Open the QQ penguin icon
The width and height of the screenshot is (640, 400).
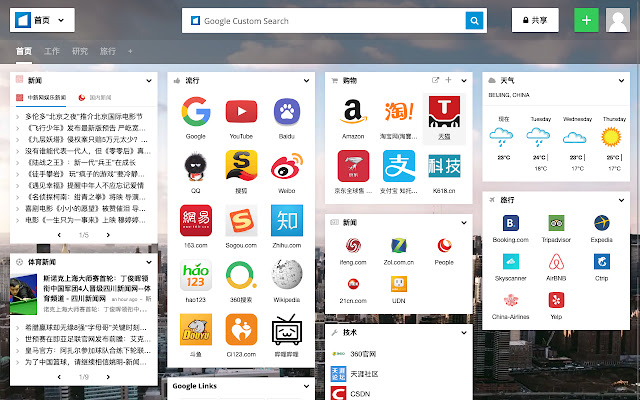pyautogui.click(x=196, y=166)
